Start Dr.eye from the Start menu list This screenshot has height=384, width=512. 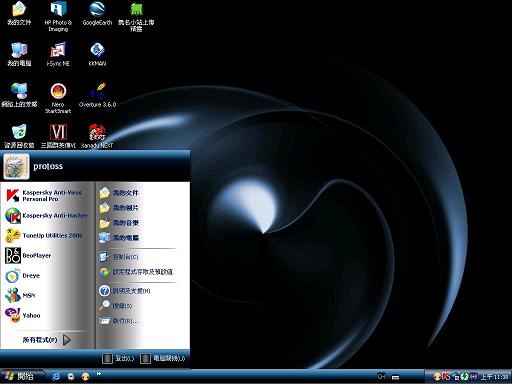tap(23, 276)
